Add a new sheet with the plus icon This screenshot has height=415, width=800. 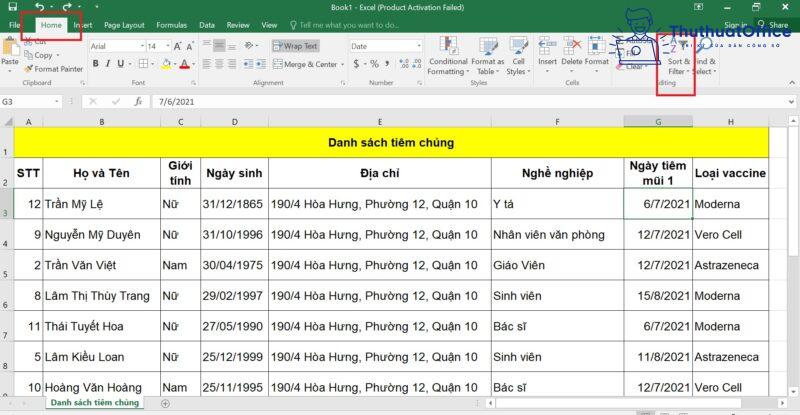tap(165, 403)
